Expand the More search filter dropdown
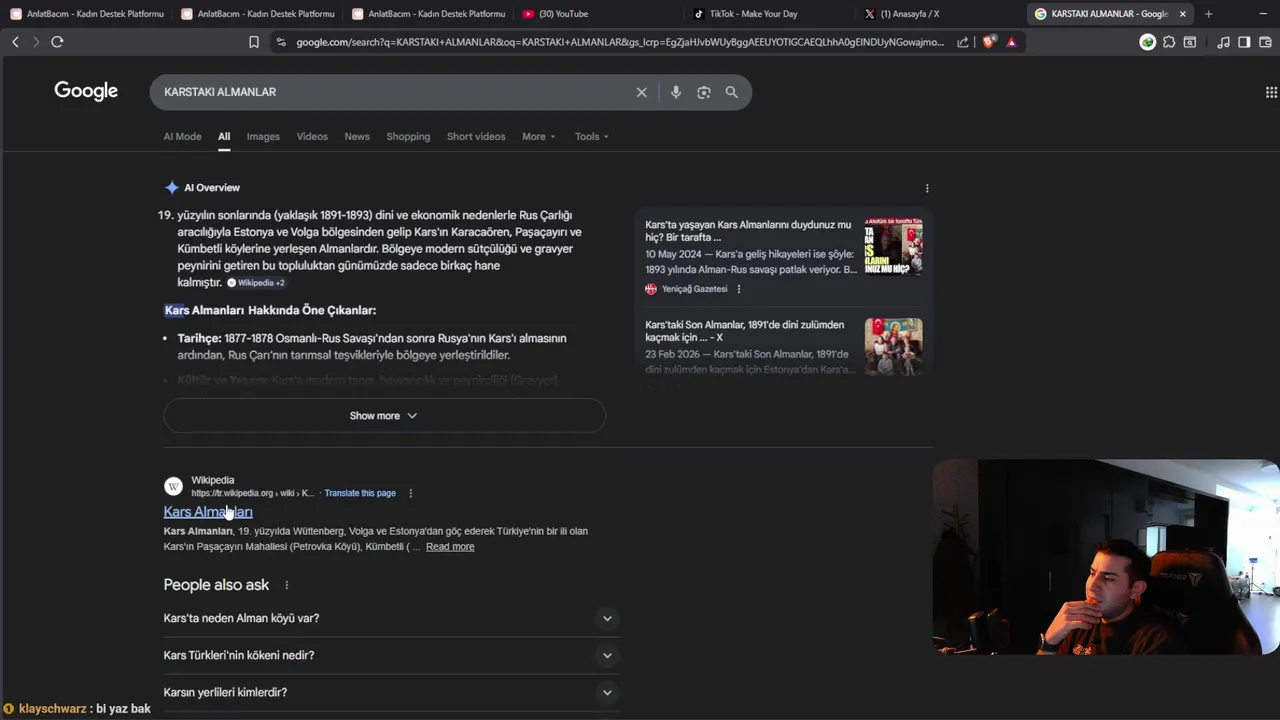The width and height of the screenshot is (1280, 720). tap(538, 136)
